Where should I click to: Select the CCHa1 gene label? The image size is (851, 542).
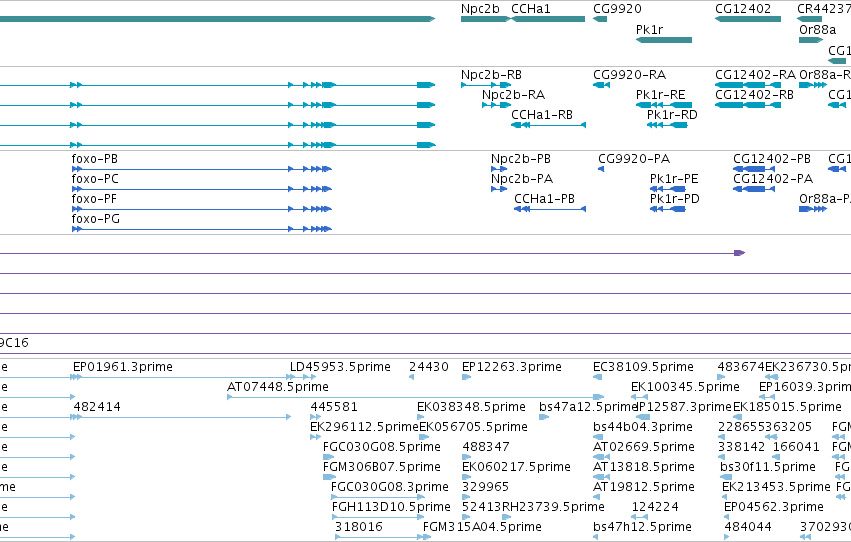click(x=531, y=9)
